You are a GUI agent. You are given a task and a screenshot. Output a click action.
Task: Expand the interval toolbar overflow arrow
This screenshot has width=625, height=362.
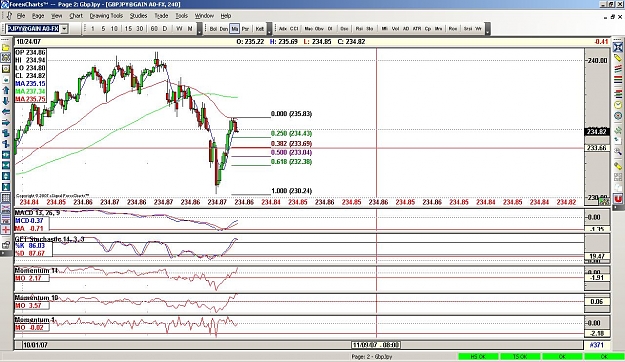coord(200,29)
